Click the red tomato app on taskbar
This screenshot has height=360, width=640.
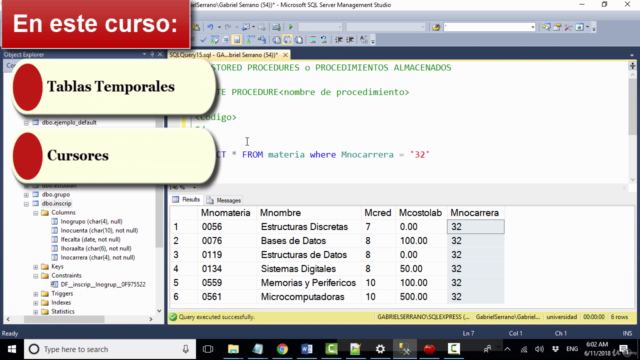[x=429, y=349]
